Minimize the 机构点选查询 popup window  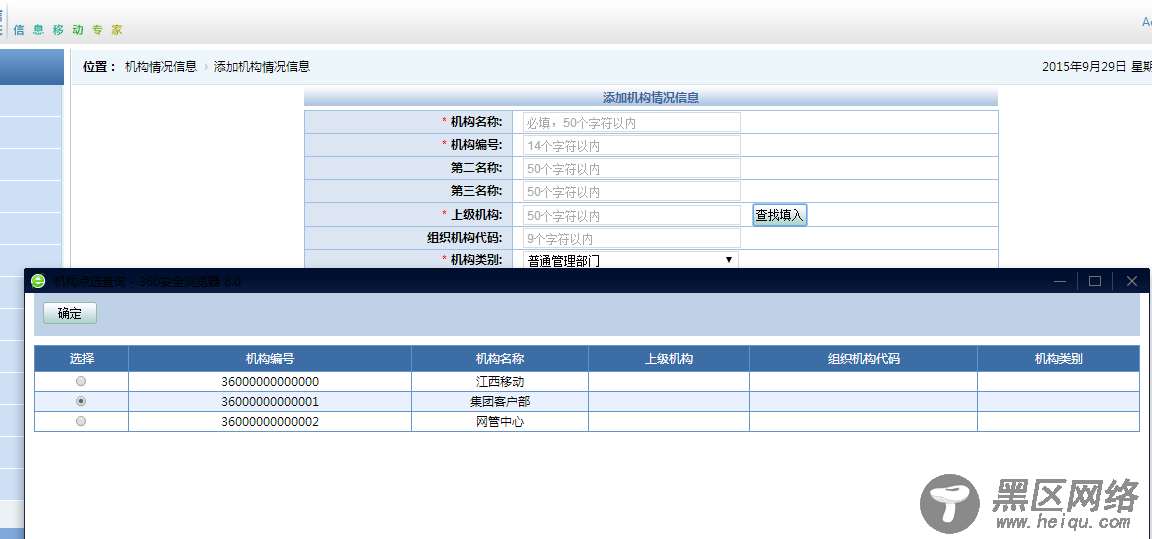(x=1060, y=281)
